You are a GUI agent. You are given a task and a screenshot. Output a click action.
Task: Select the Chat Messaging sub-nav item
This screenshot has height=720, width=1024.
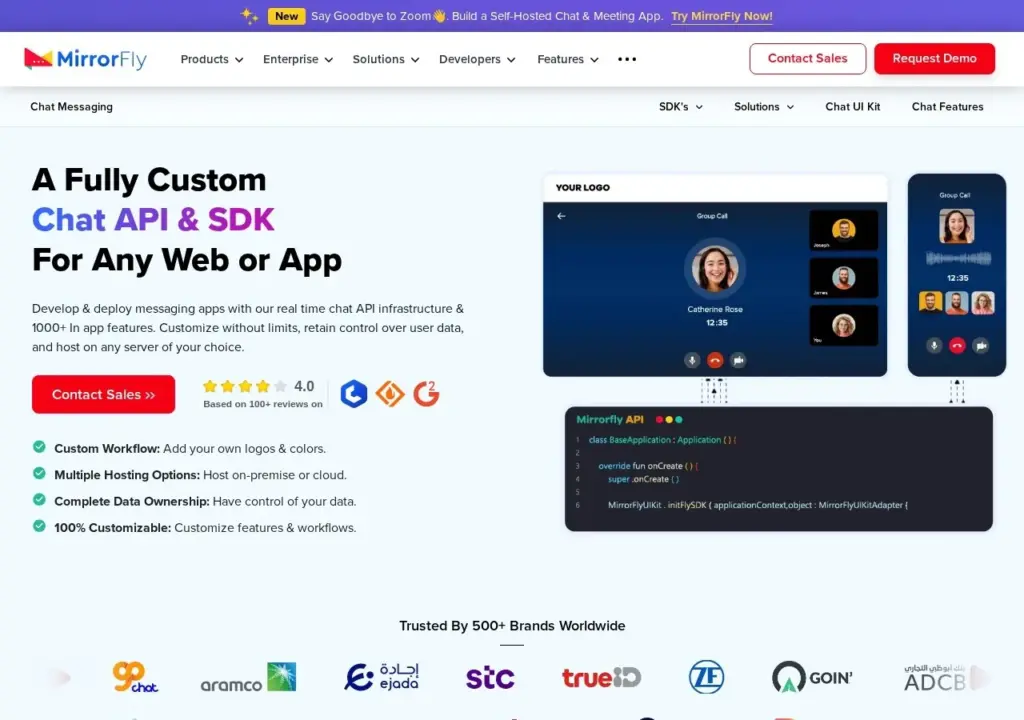tap(71, 106)
